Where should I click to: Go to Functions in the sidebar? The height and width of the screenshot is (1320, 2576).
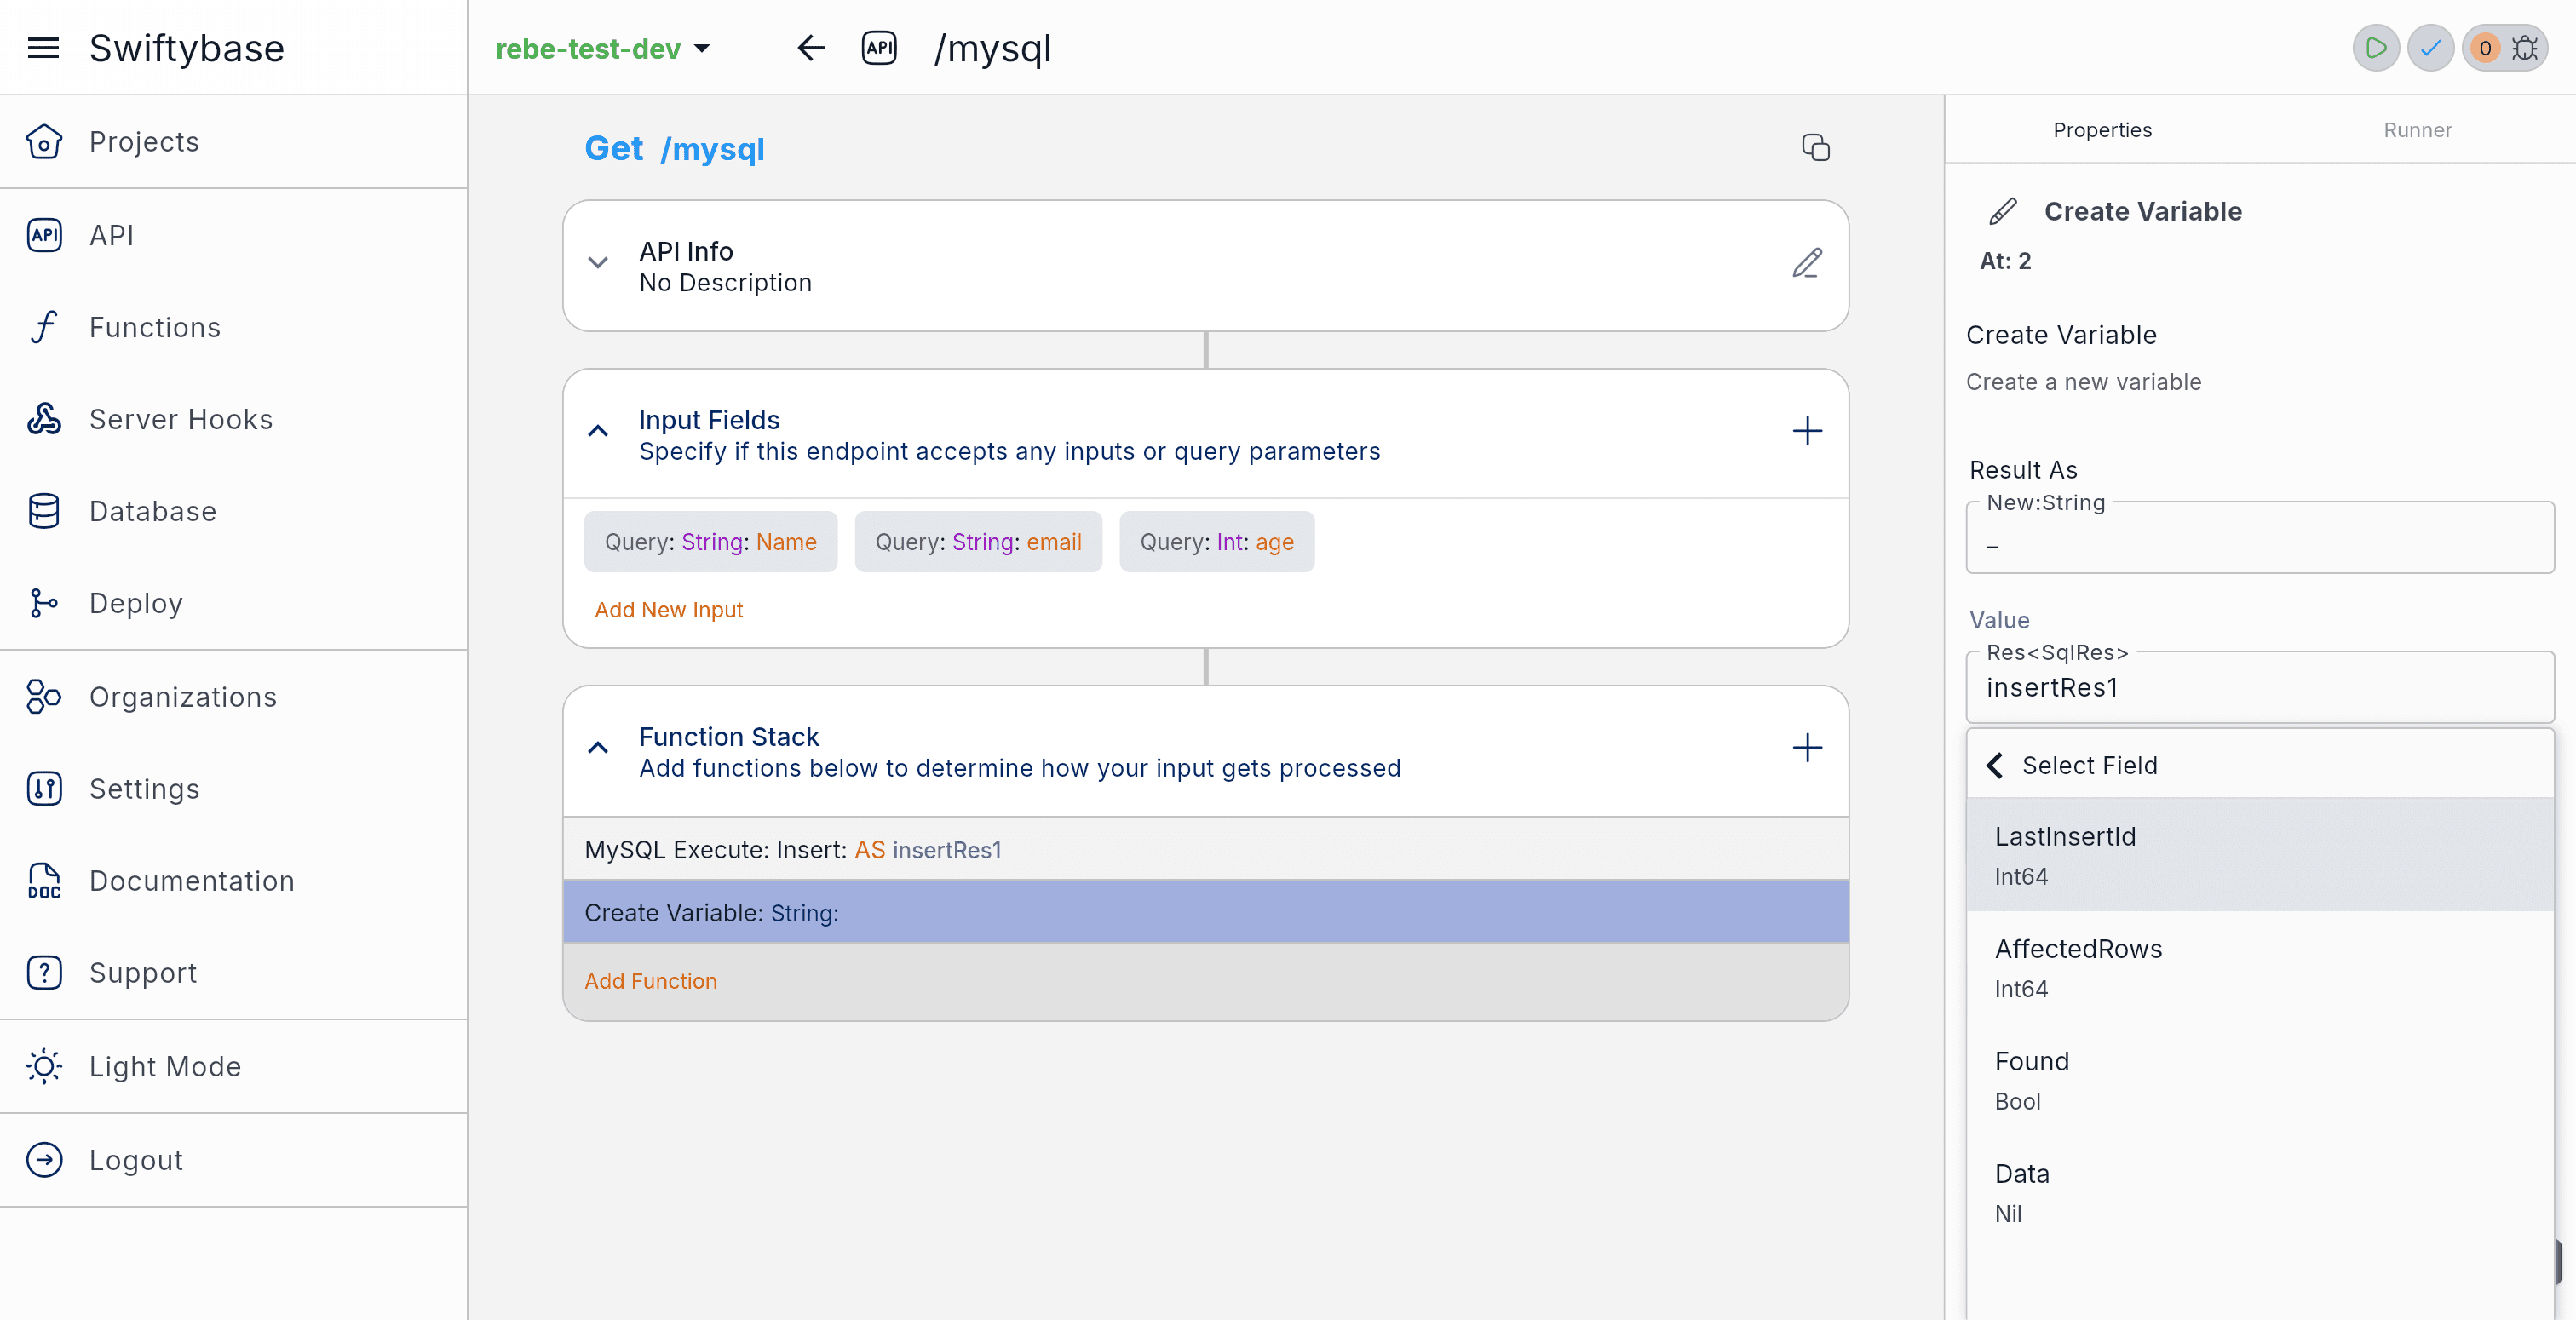(x=233, y=327)
